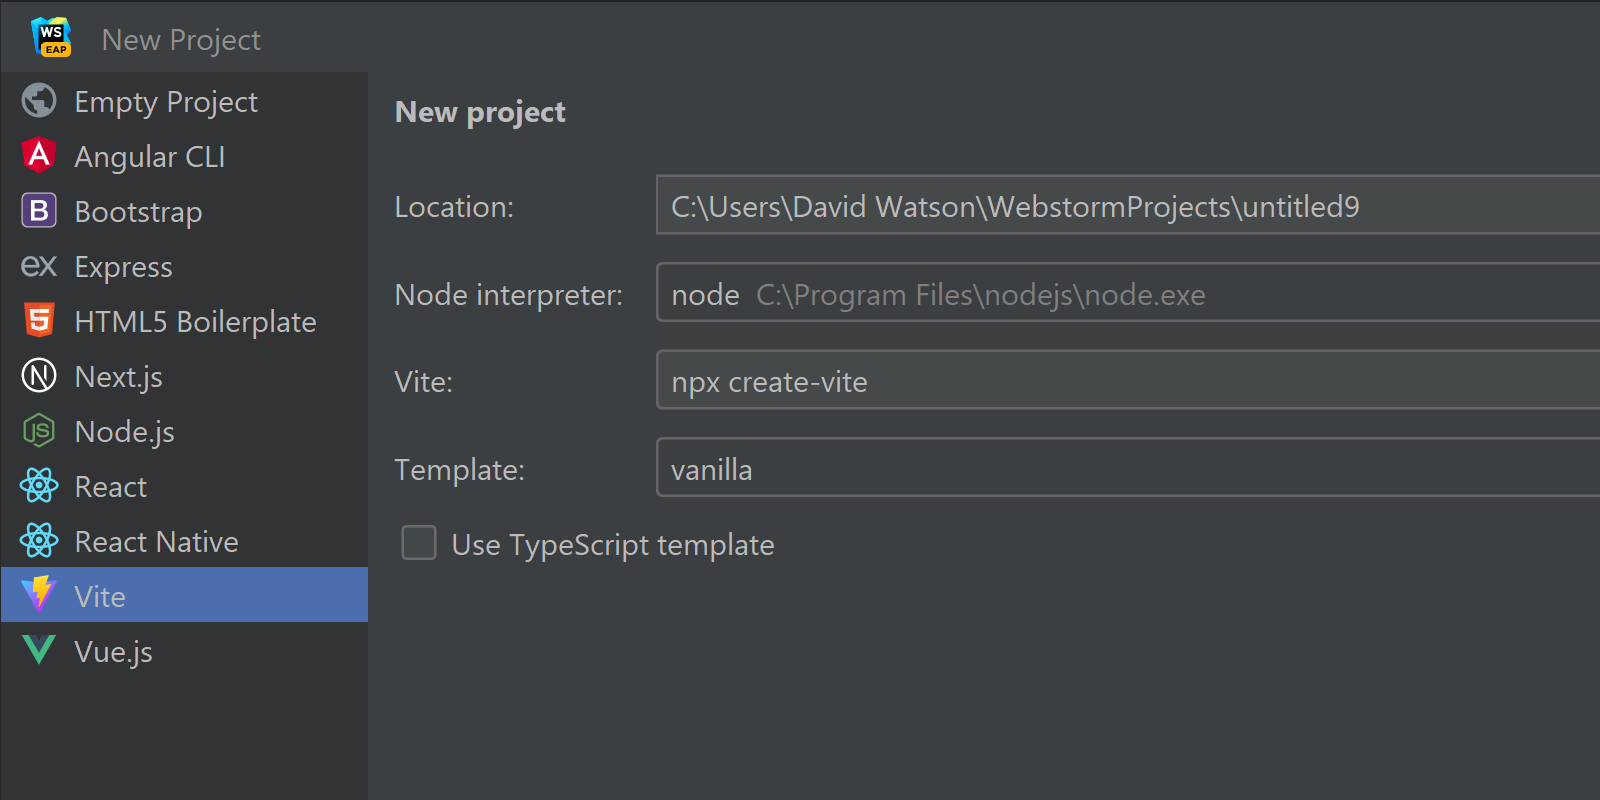The image size is (1600, 800).
Task: Select the Vue.js logo icon
Action: coord(37,651)
